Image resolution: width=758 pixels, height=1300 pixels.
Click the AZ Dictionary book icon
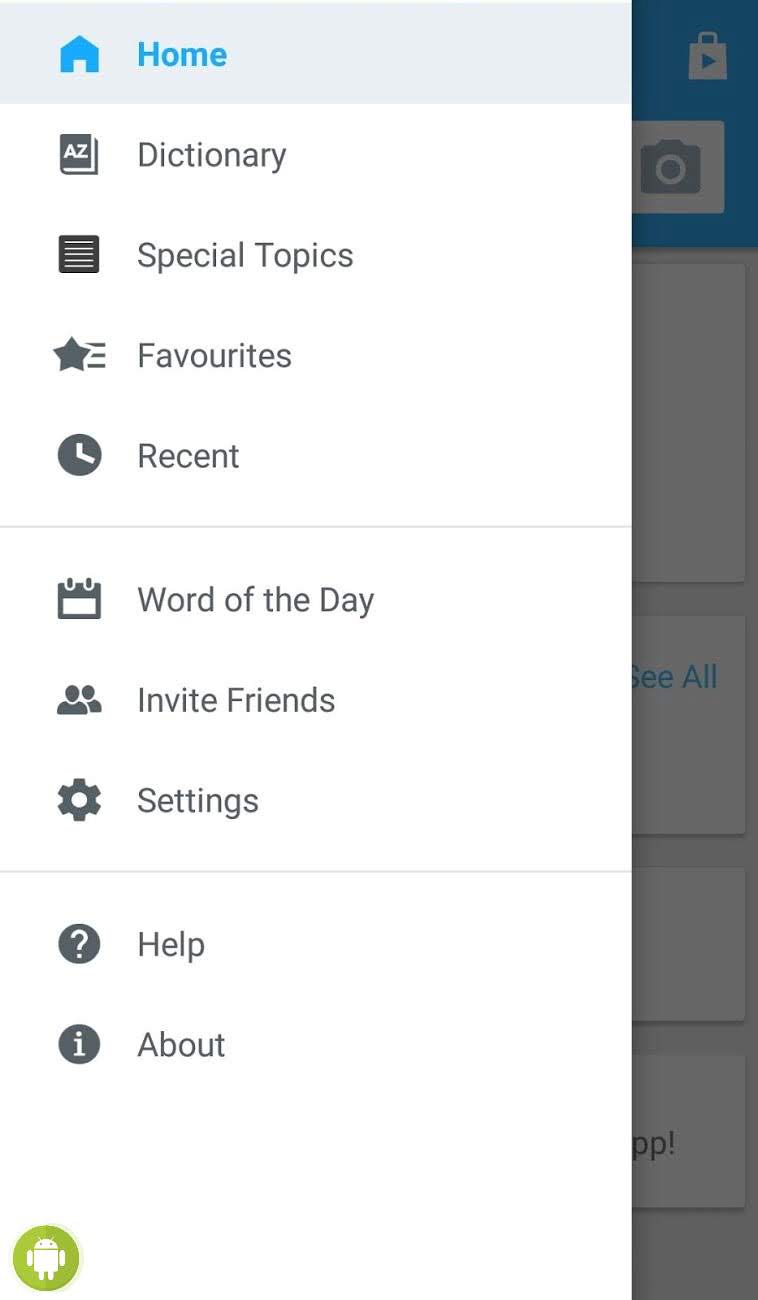click(x=79, y=155)
